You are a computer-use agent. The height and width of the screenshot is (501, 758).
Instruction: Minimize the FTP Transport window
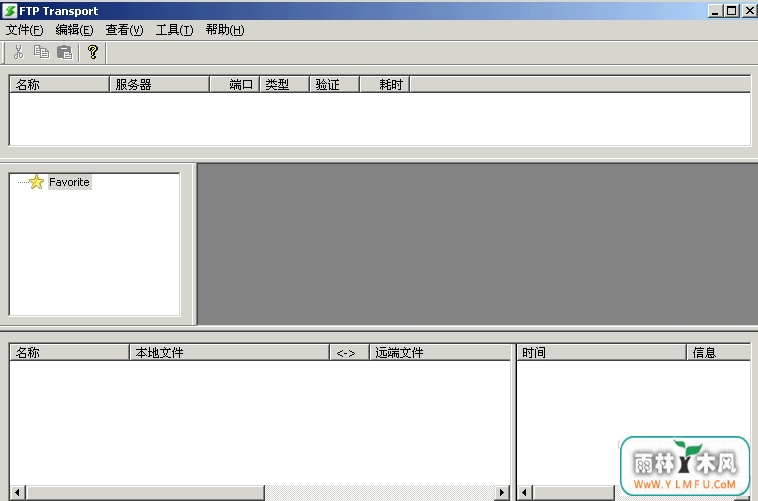pyautogui.click(x=715, y=10)
